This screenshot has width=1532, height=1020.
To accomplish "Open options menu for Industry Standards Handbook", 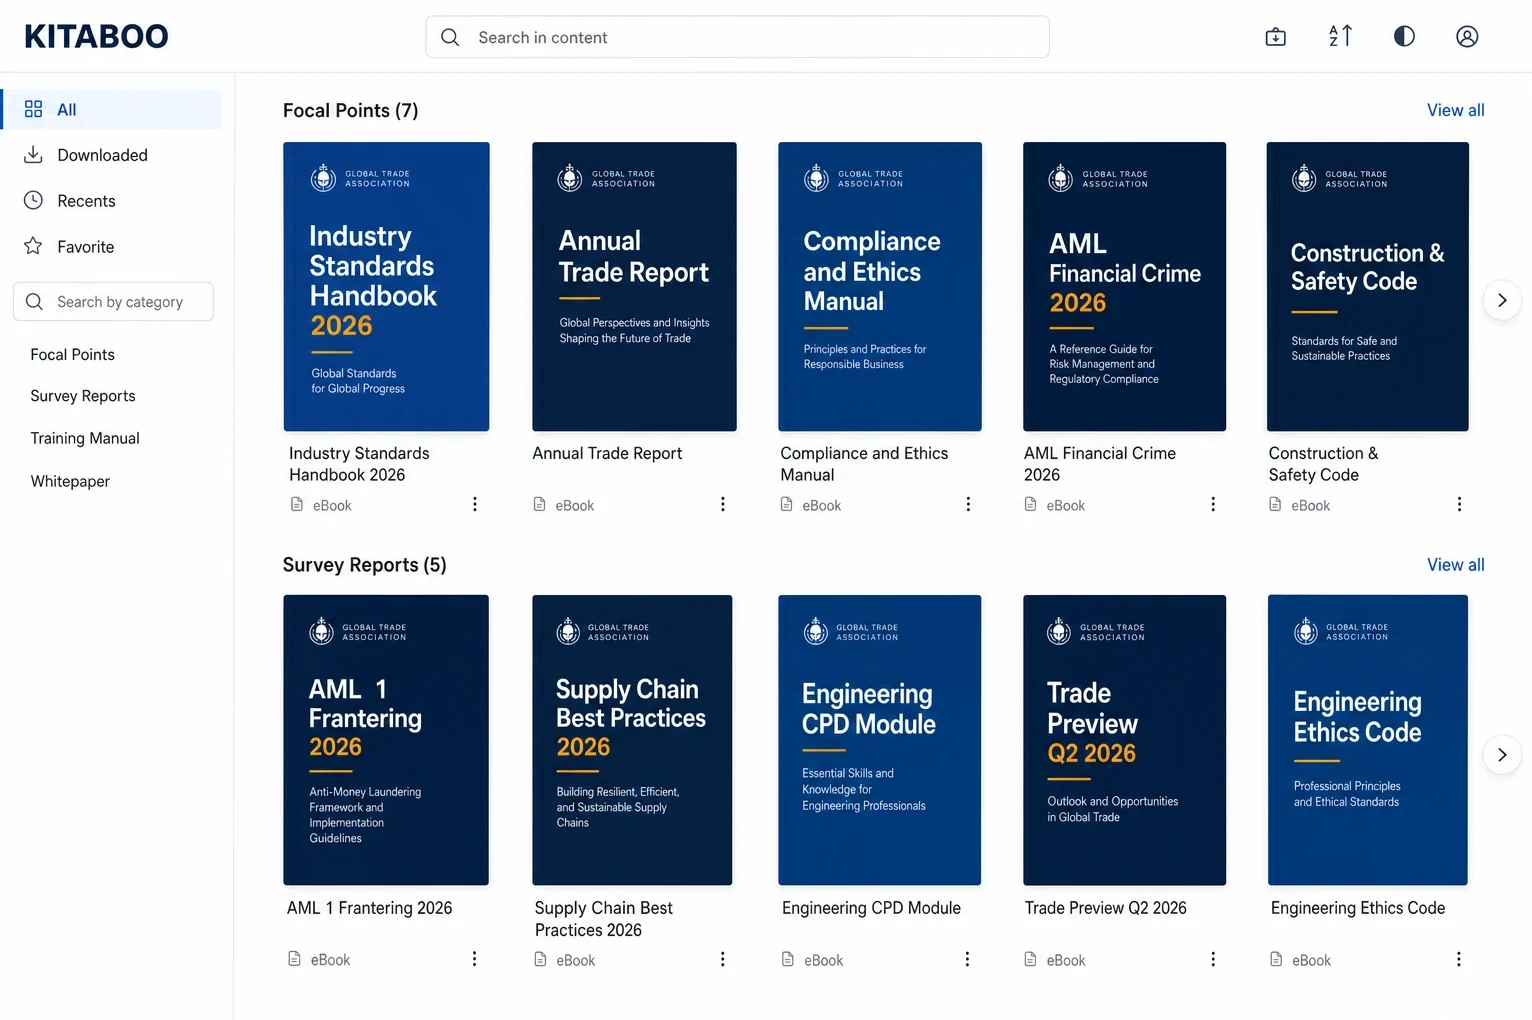I will [475, 505].
